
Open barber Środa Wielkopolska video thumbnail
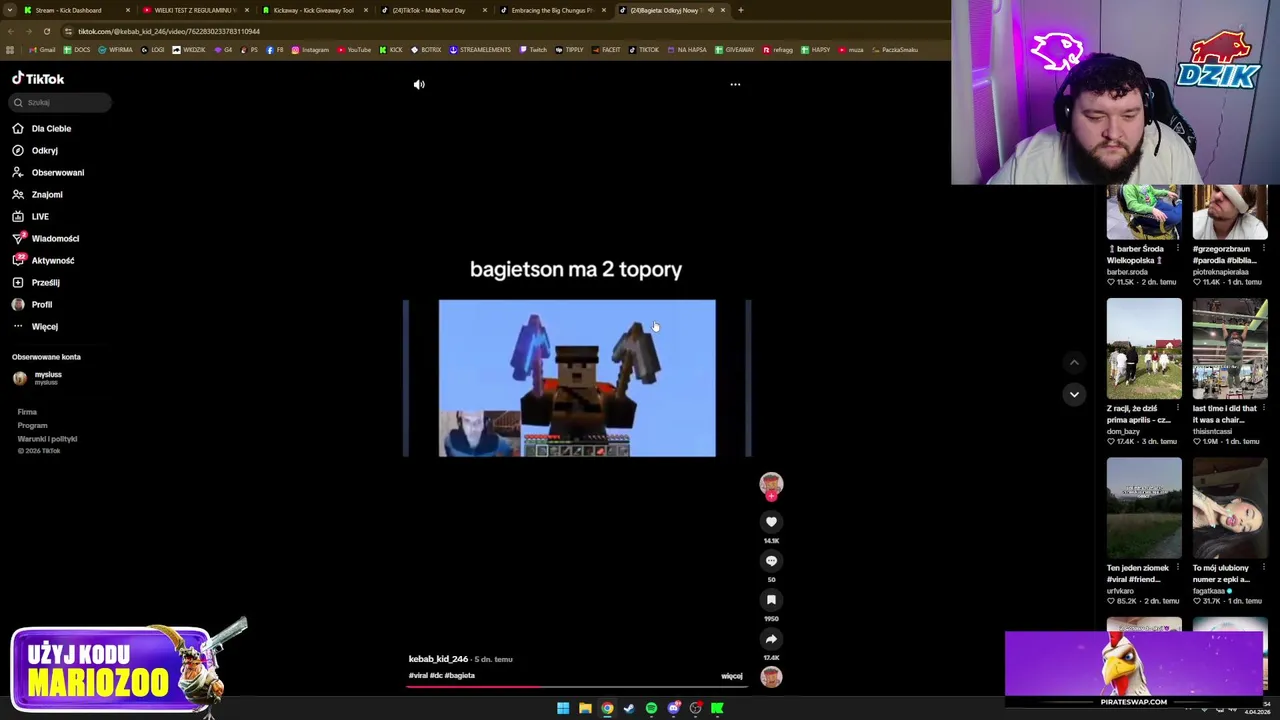[1144, 212]
